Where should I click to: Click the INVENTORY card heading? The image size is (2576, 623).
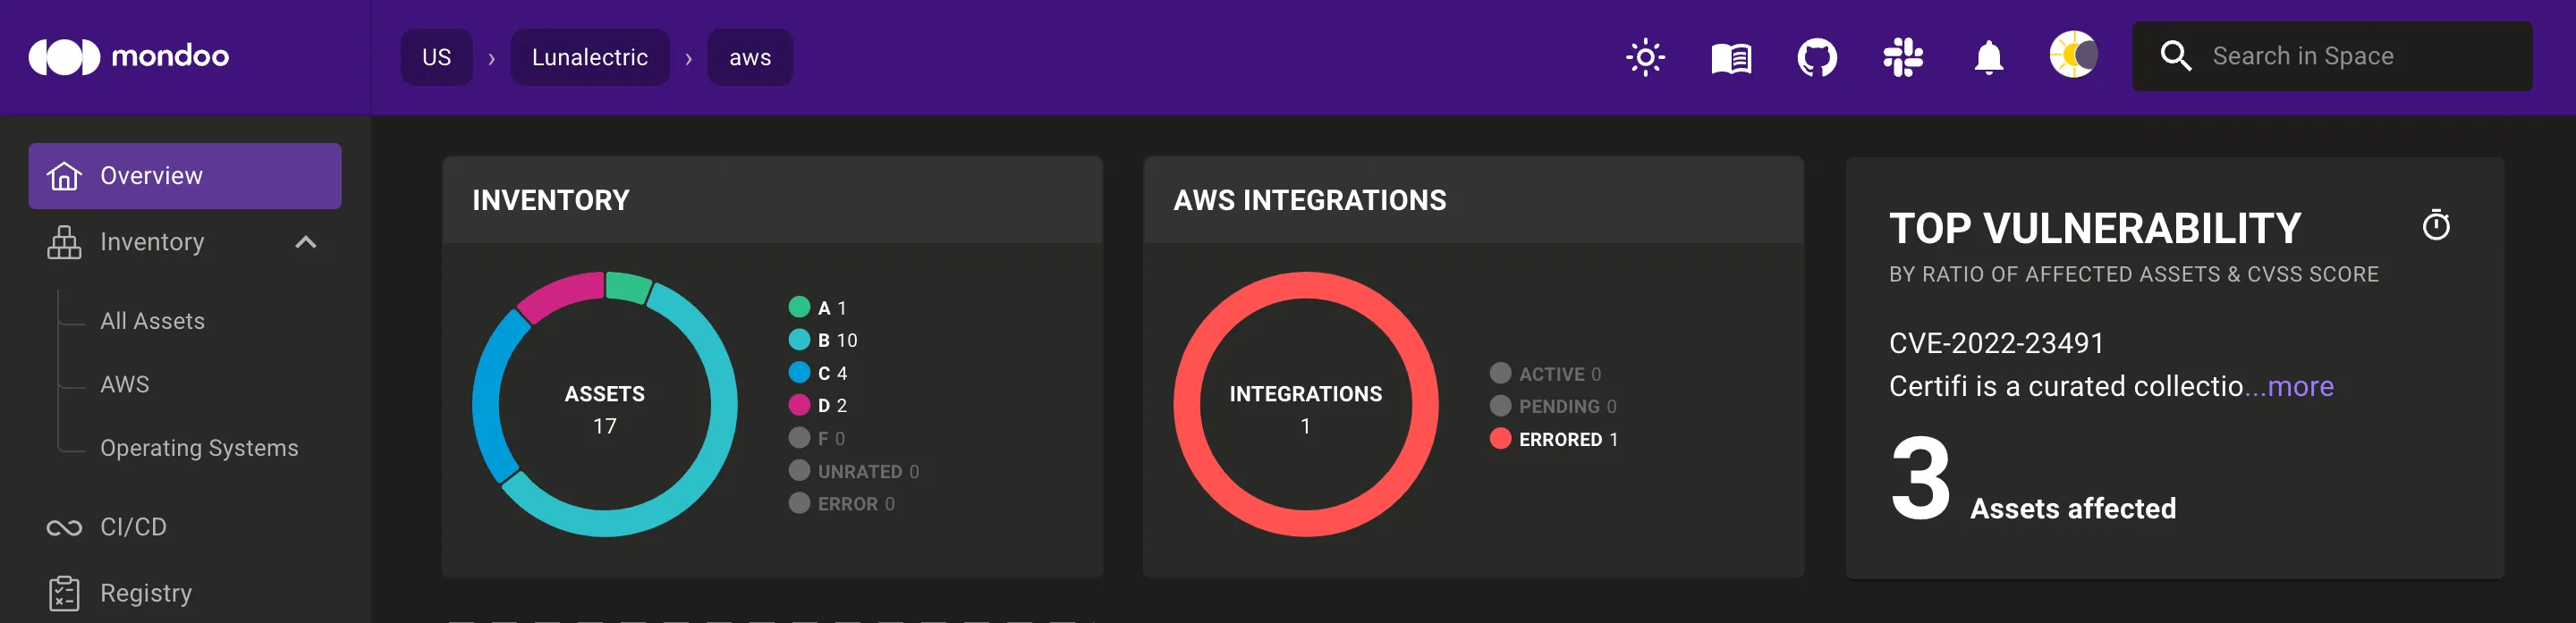pyautogui.click(x=551, y=200)
